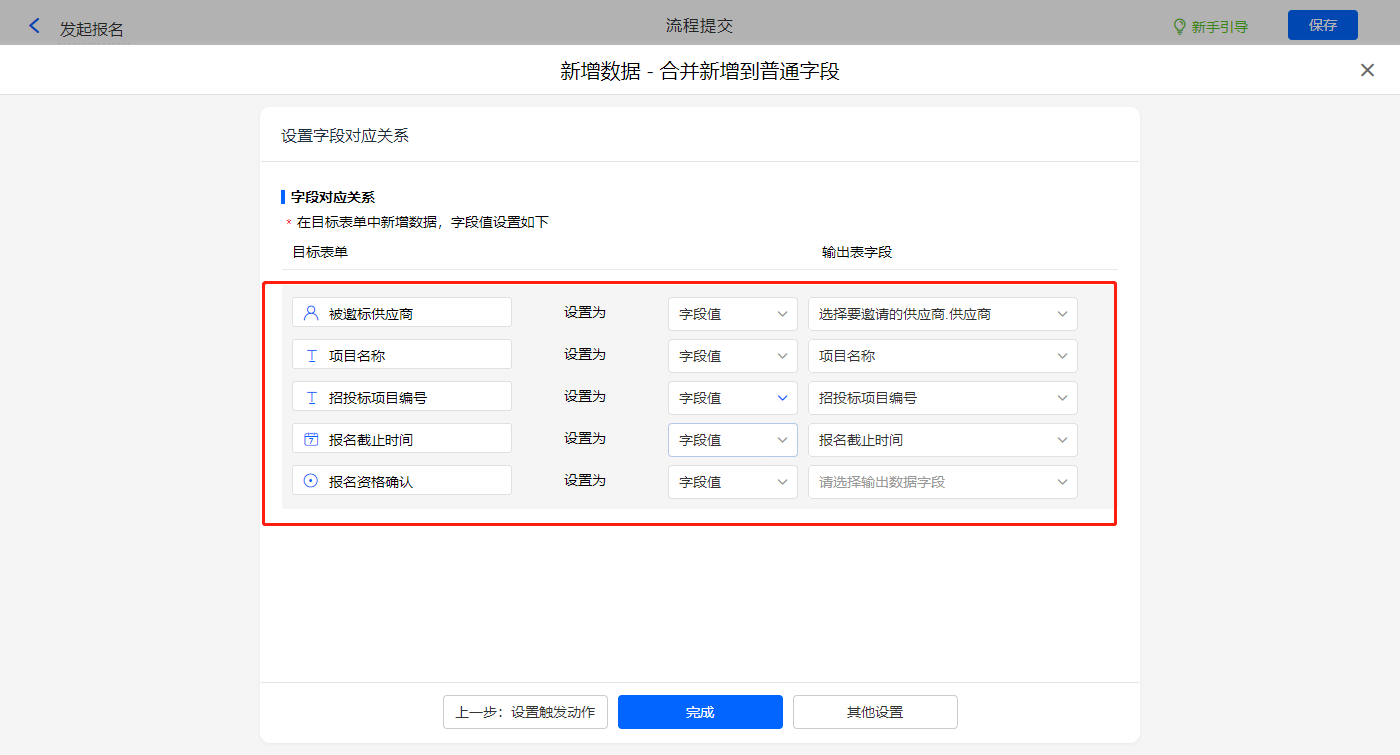This screenshot has width=1400, height=755.
Task: Click text icon in 招投标项目编号 field
Action: pos(311,397)
